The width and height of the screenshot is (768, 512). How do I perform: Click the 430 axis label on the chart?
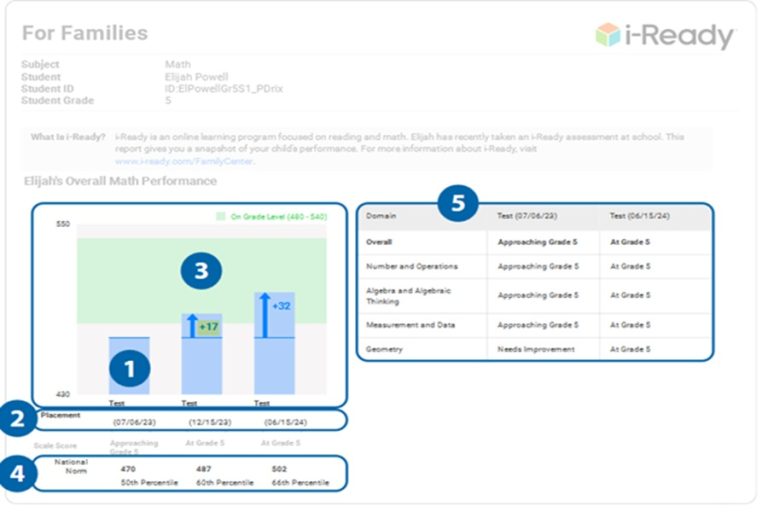click(x=63, y=394)
